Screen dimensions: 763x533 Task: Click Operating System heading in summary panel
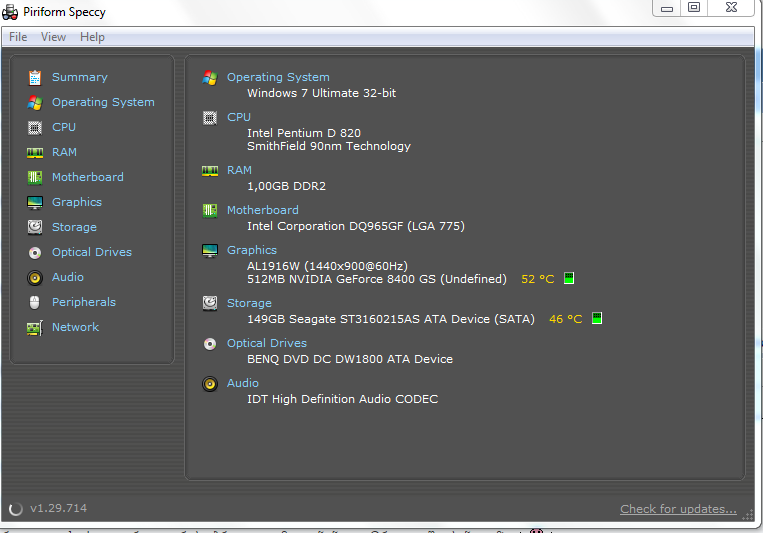point(278,77)
